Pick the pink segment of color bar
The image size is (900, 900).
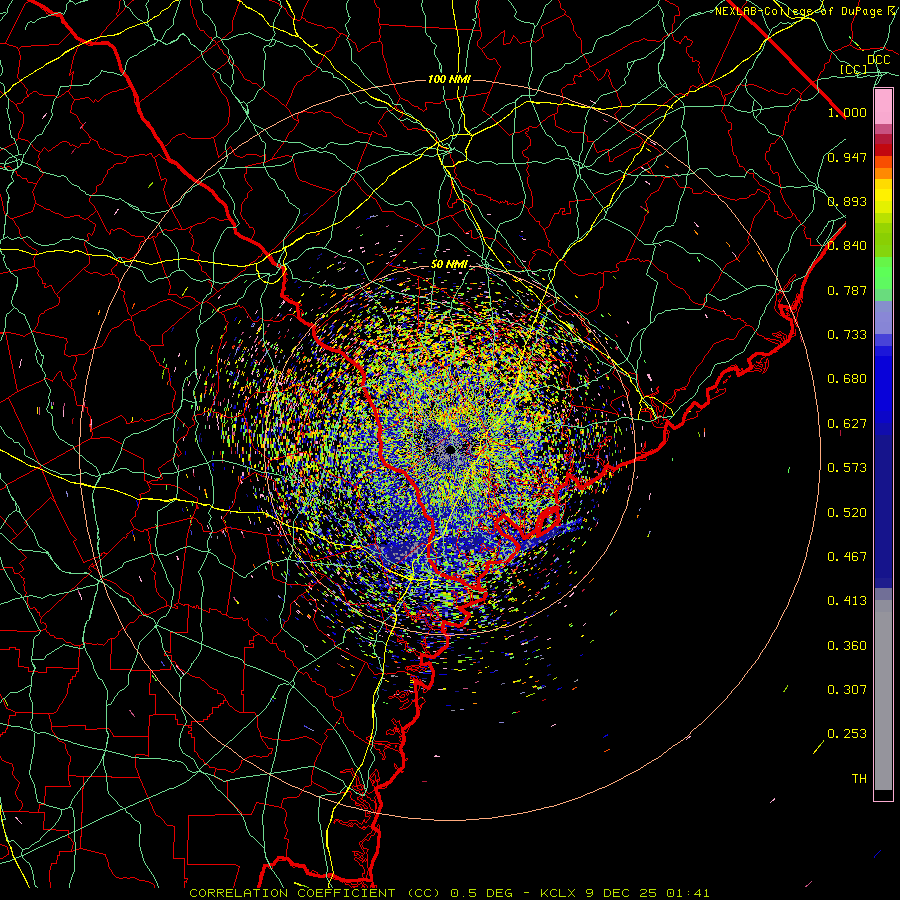pos(883,106)
